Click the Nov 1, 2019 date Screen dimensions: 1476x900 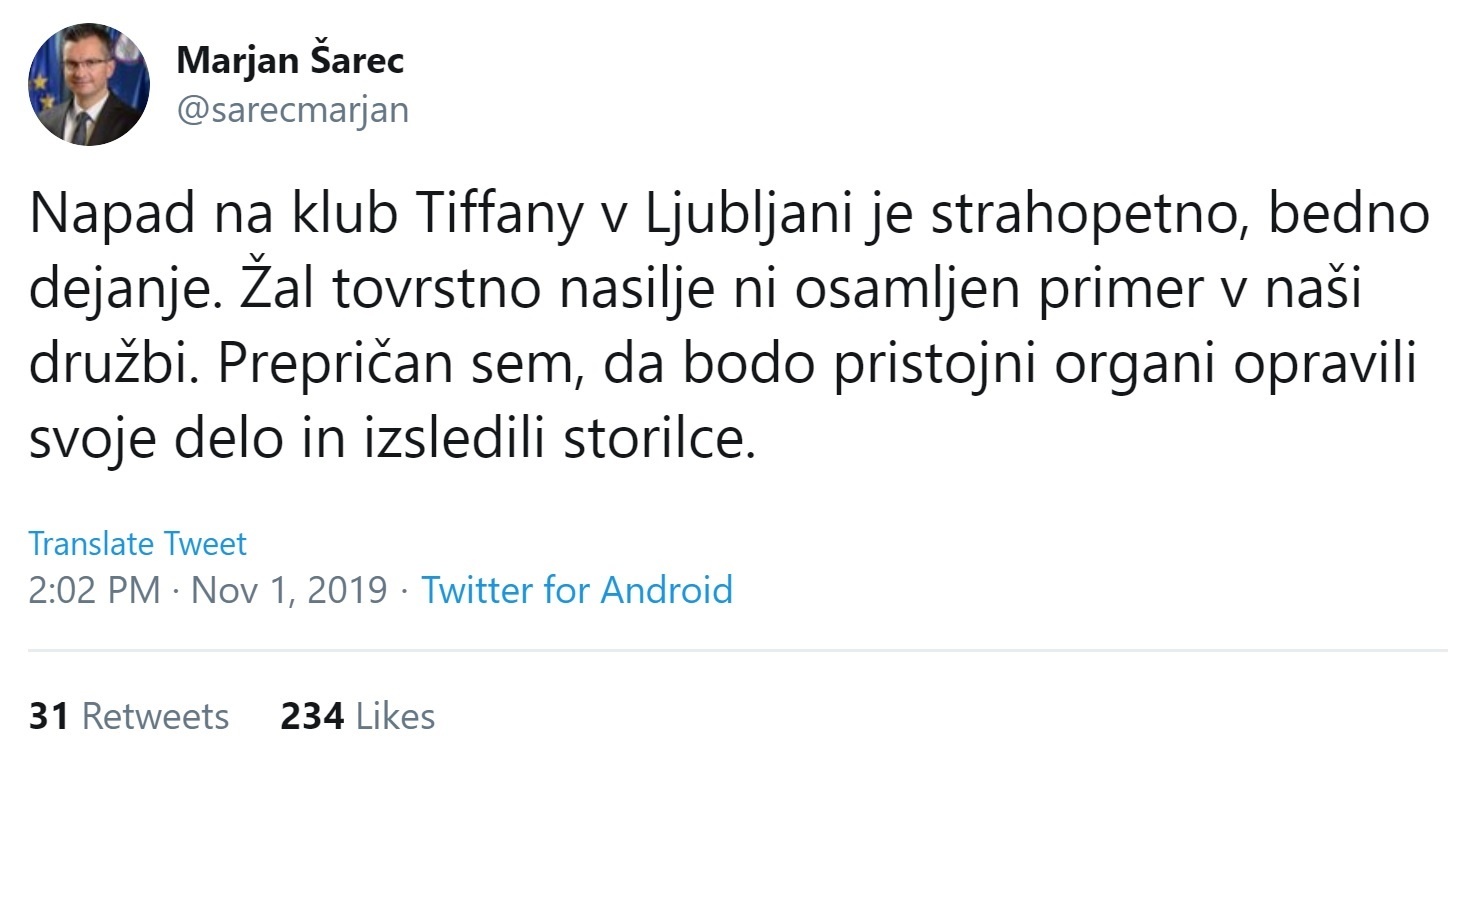coord(289,590)
